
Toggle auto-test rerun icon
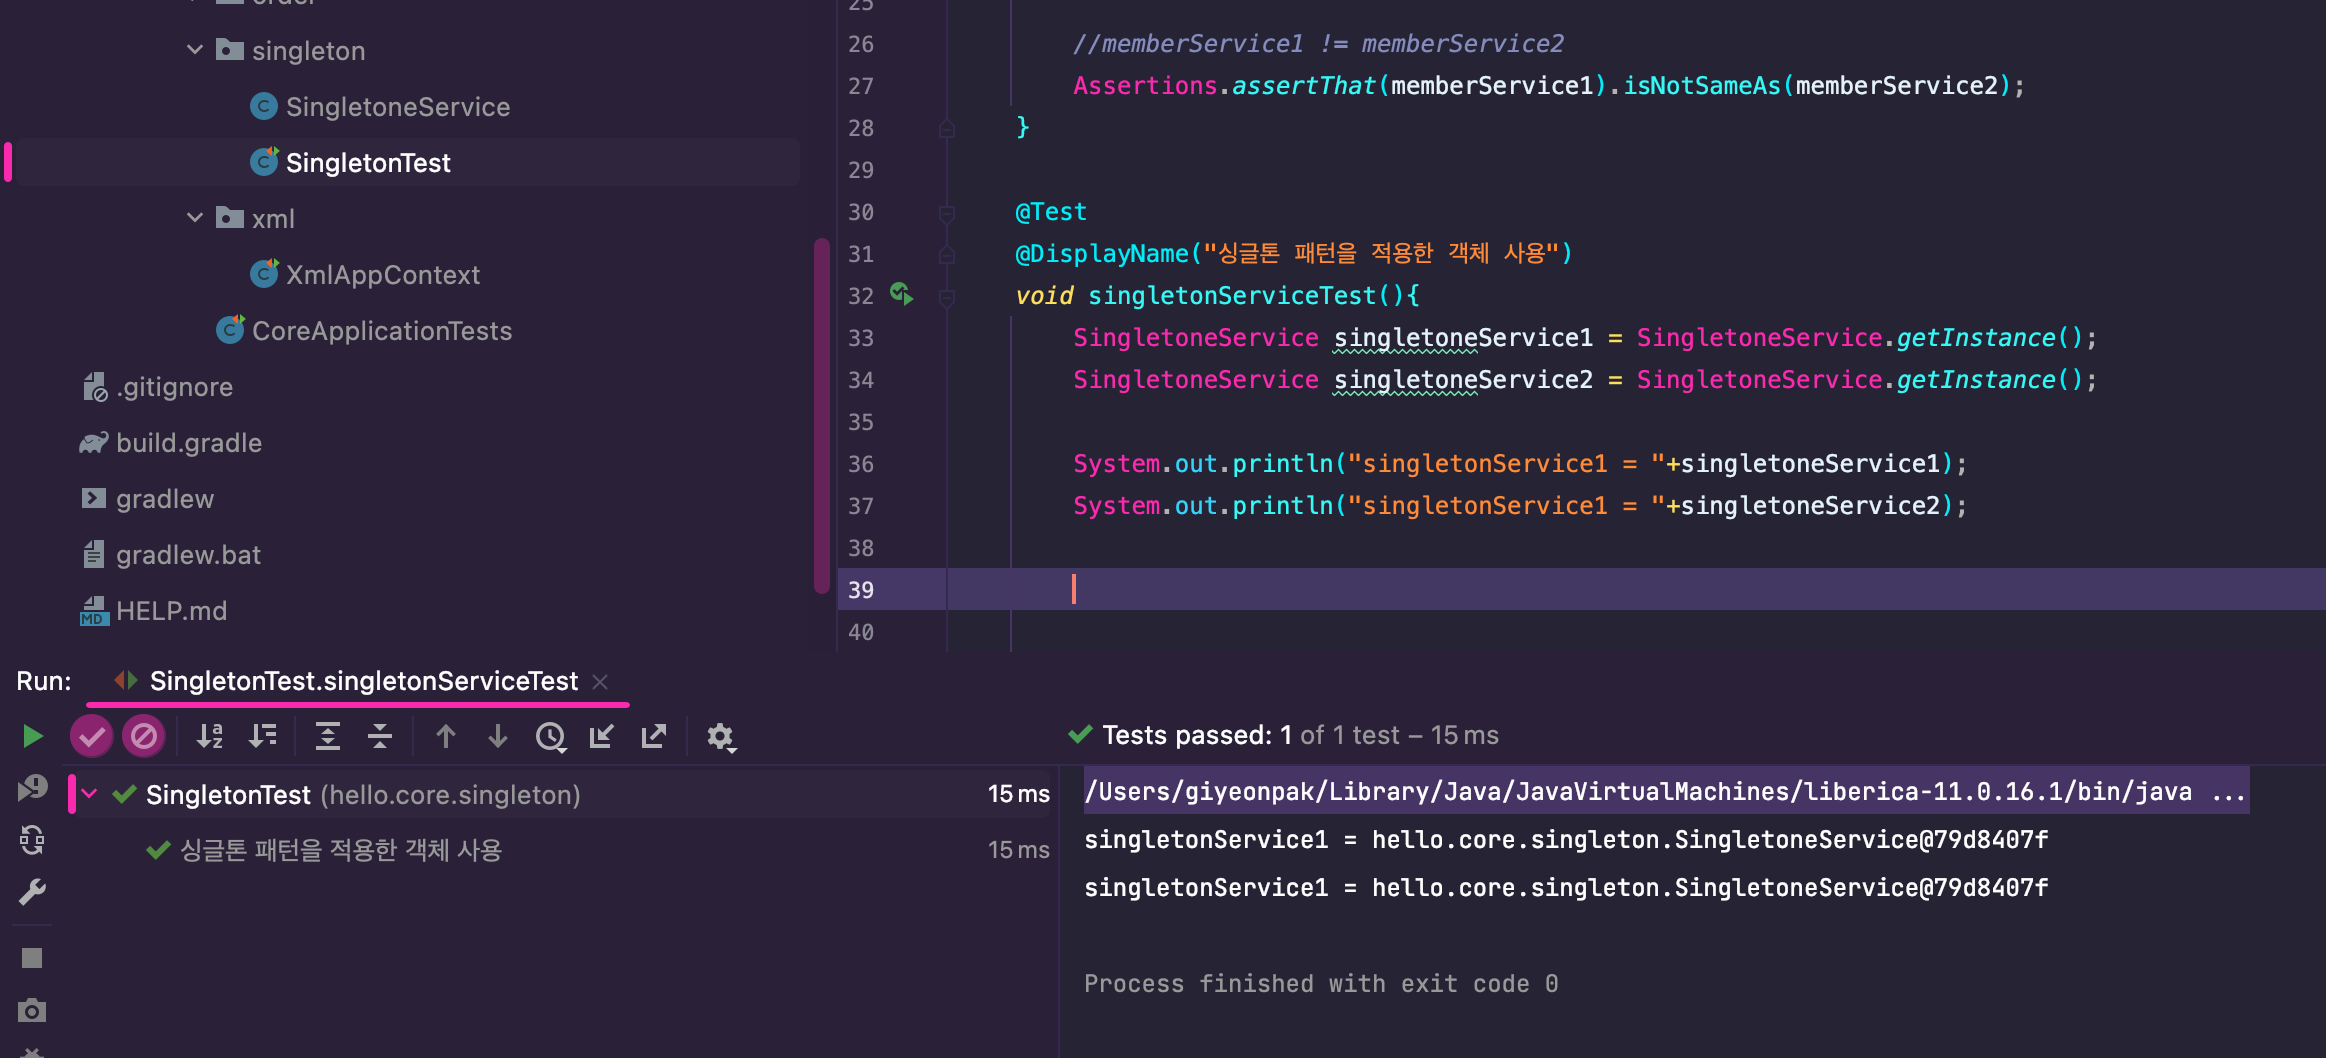tap(32, 841)
